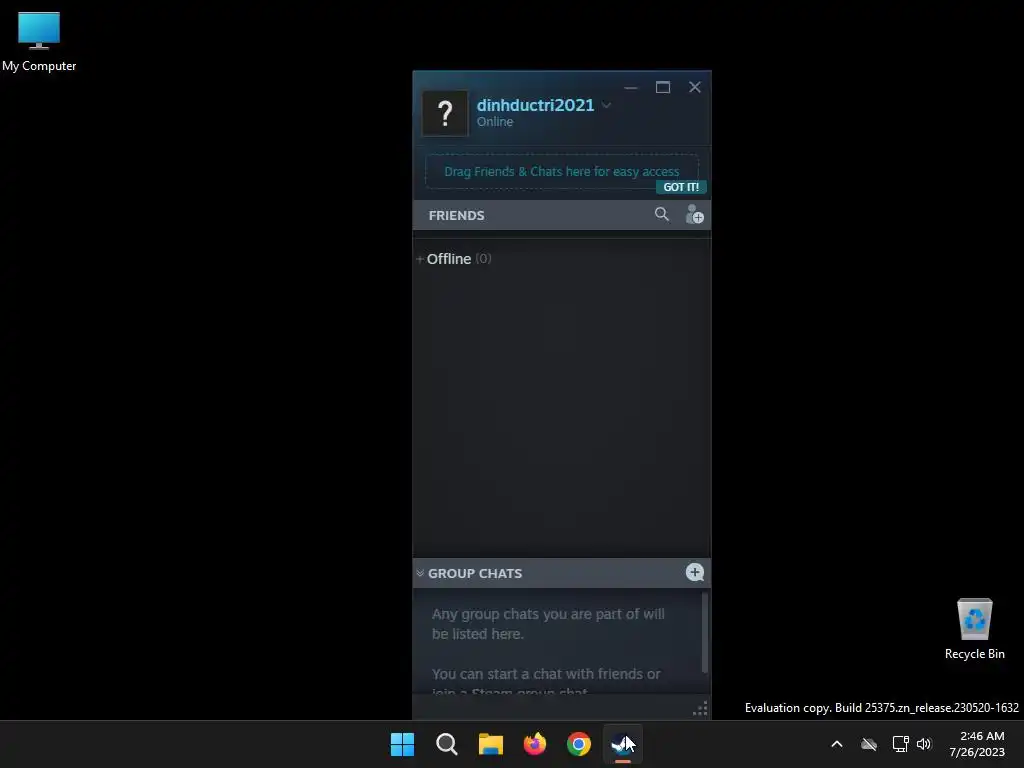Click the FRIENDS header label
Image resolution: width=1024 pixels, height=768 pixels.
point(456,216)
